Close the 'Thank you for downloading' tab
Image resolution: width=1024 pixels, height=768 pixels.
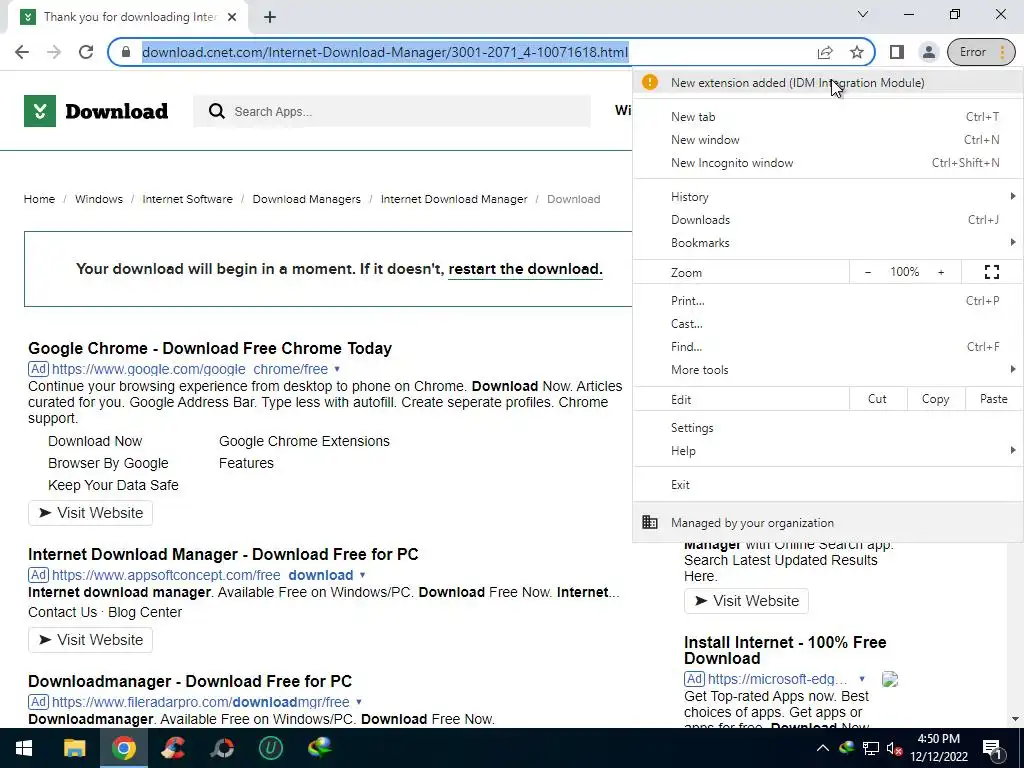[x=232, y=17]
